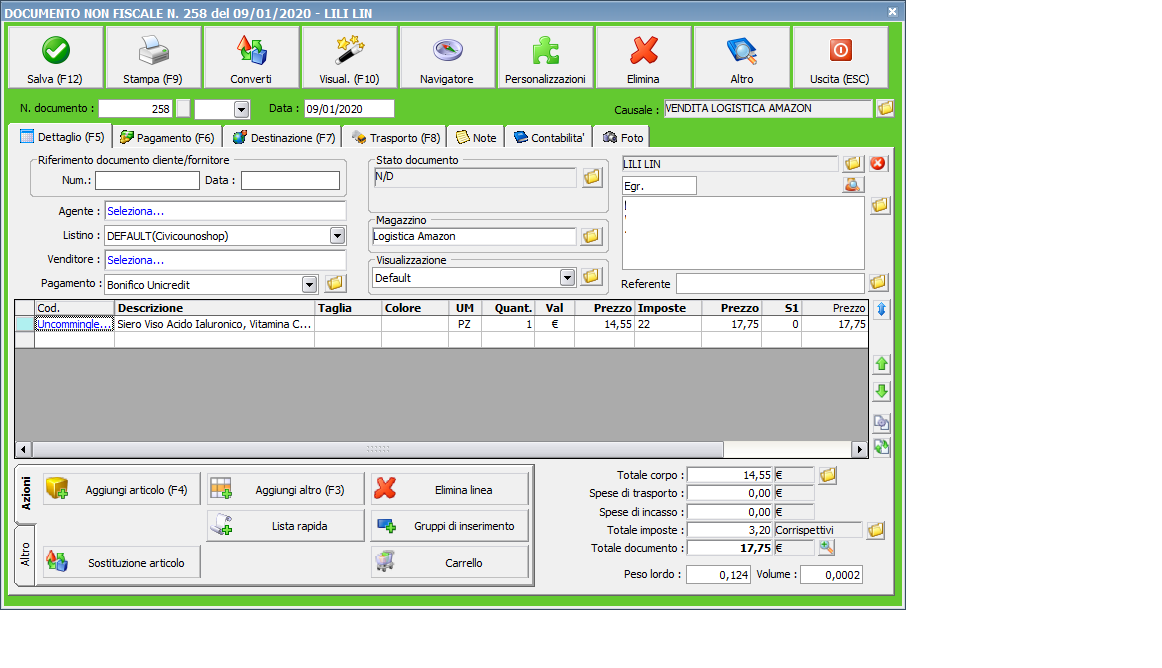Screen dimensions: 1162x668
Task: Open the Uncommingle... item code link
Action: (74, 324)
